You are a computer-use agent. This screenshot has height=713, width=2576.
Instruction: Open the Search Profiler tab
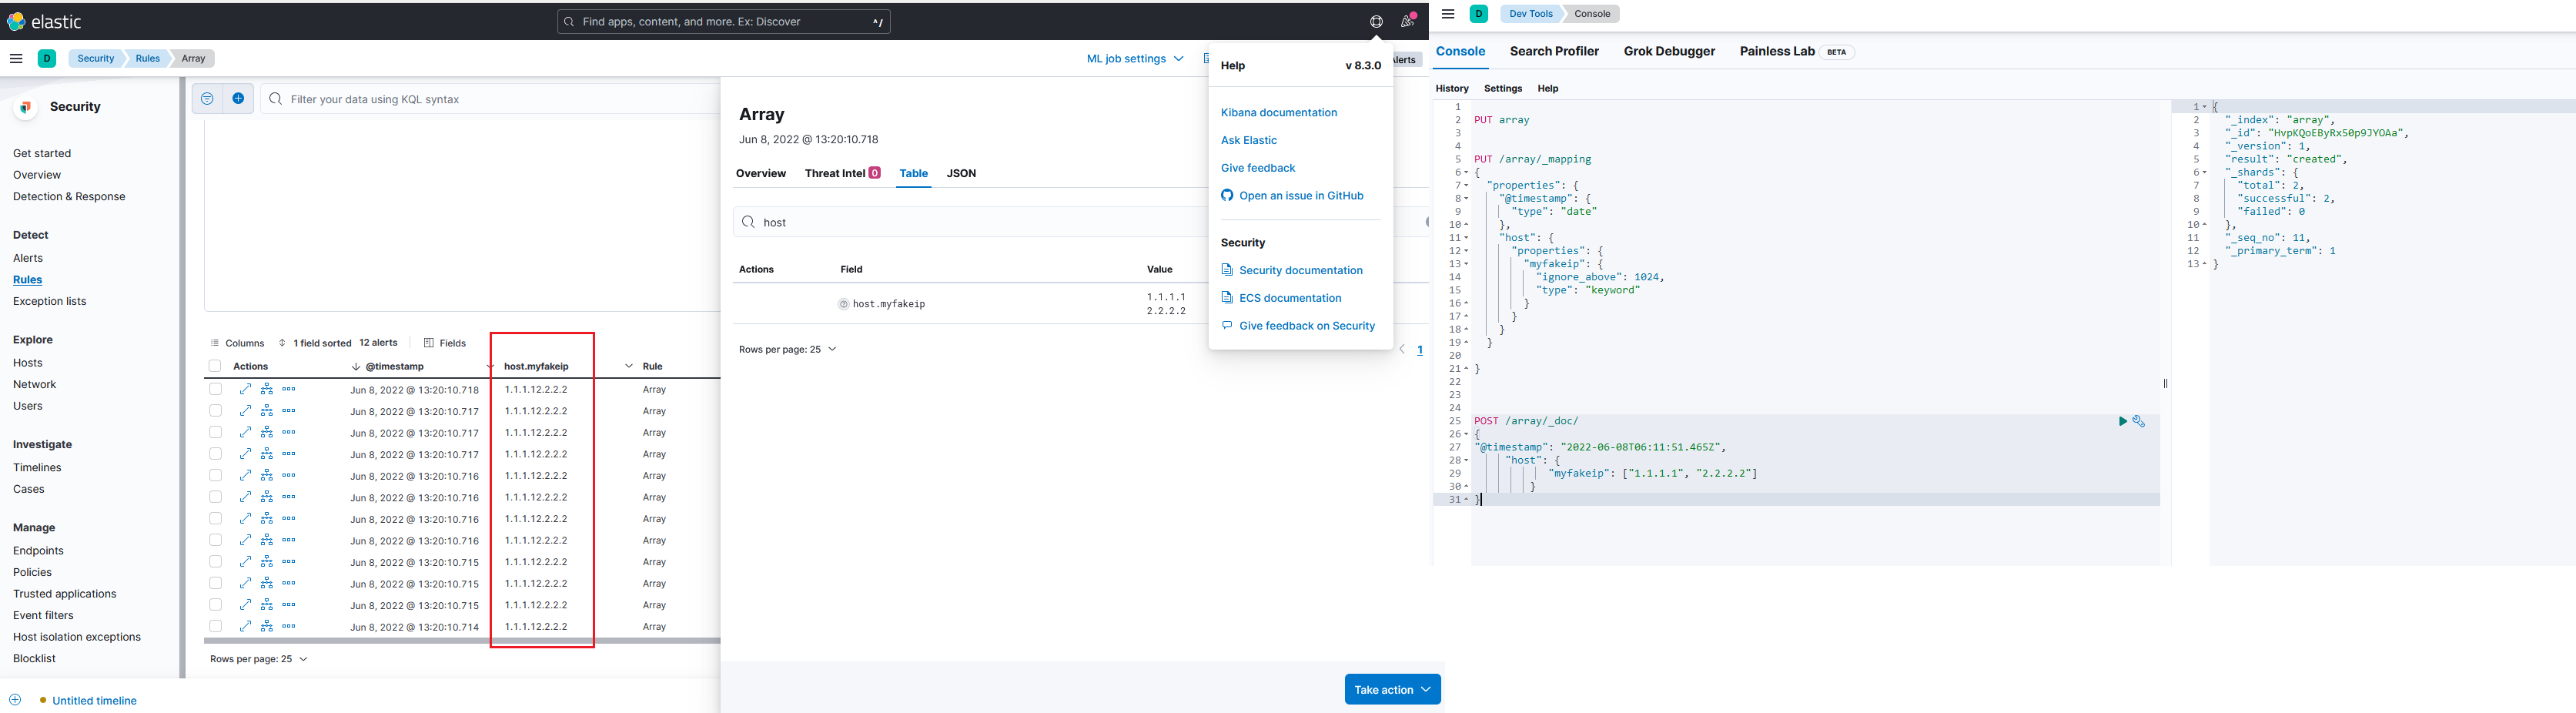[1554, 51]
